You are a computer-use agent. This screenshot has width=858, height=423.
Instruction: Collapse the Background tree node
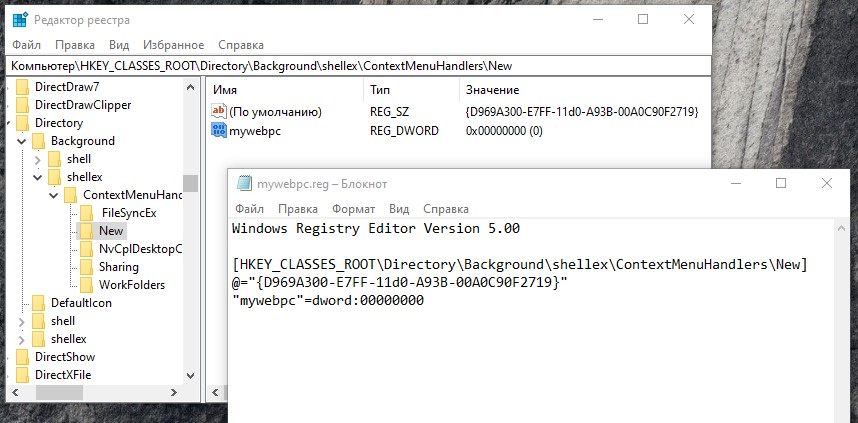point(21,141)
